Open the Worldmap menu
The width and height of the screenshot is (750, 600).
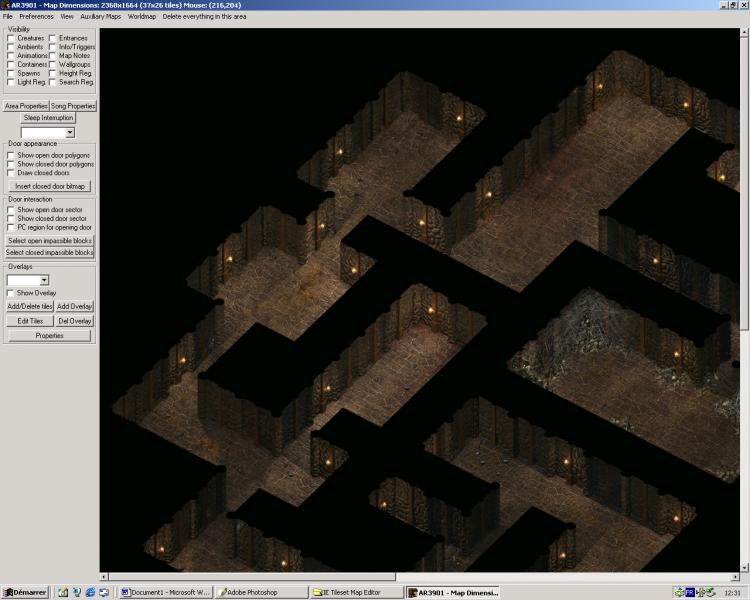click(142, 16)
